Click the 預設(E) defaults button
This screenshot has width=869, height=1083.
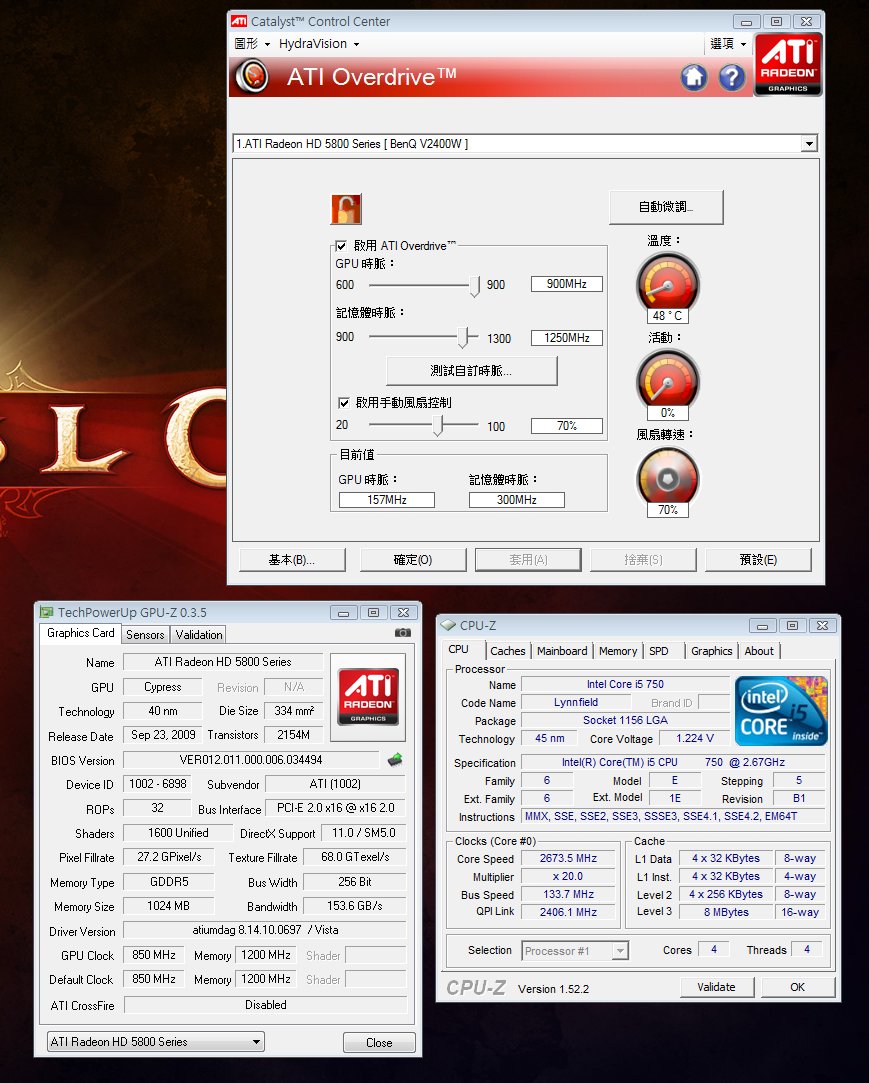(758, 560)
